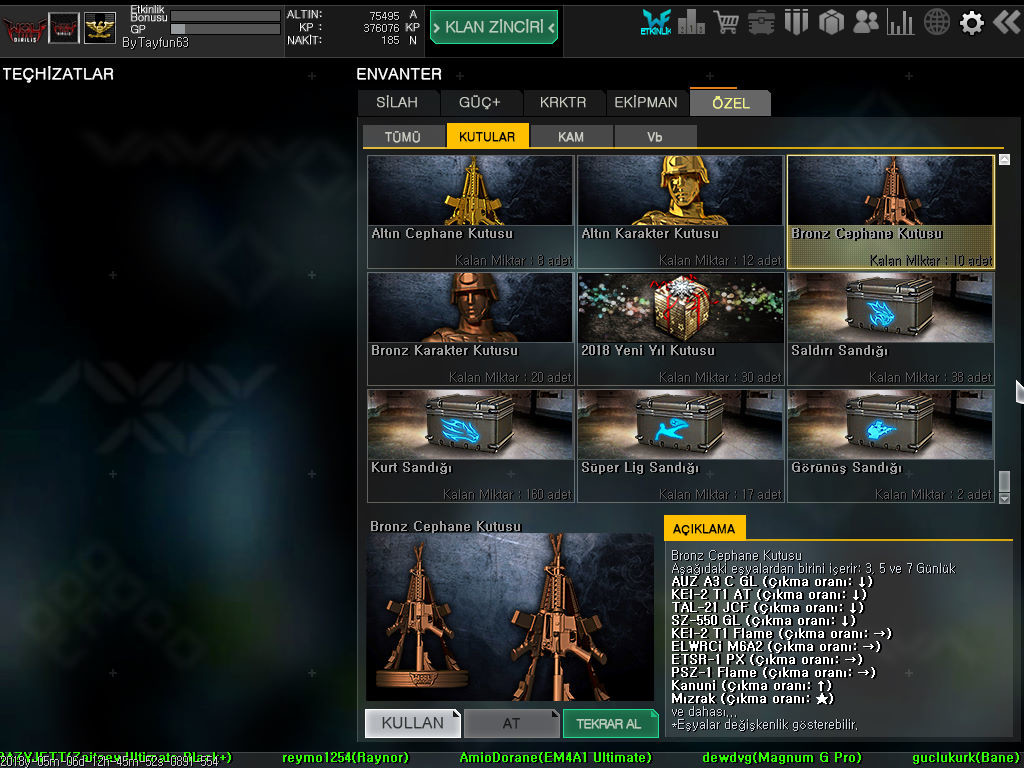Click the globe icon in top bar

click(x=936, y=23)
